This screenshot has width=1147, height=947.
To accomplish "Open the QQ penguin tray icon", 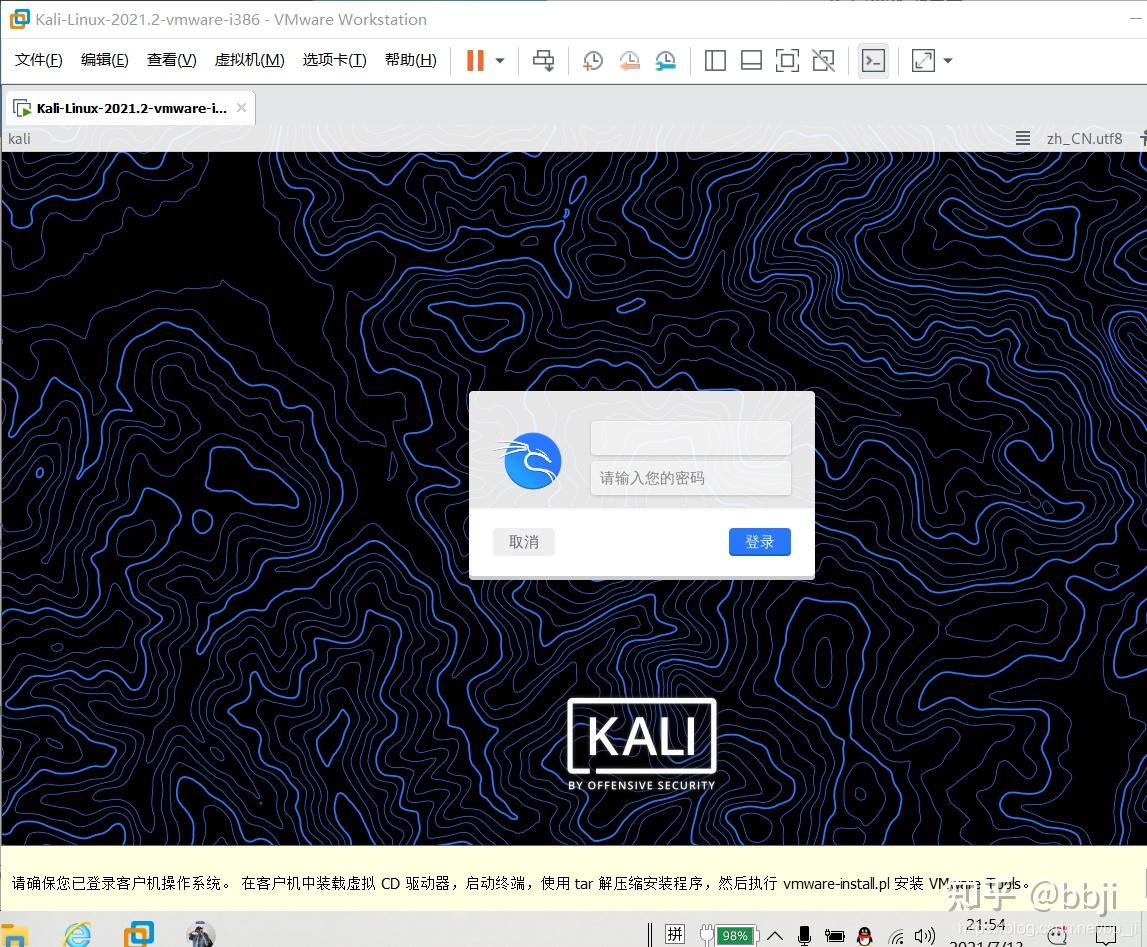I will tap(865, 935).
